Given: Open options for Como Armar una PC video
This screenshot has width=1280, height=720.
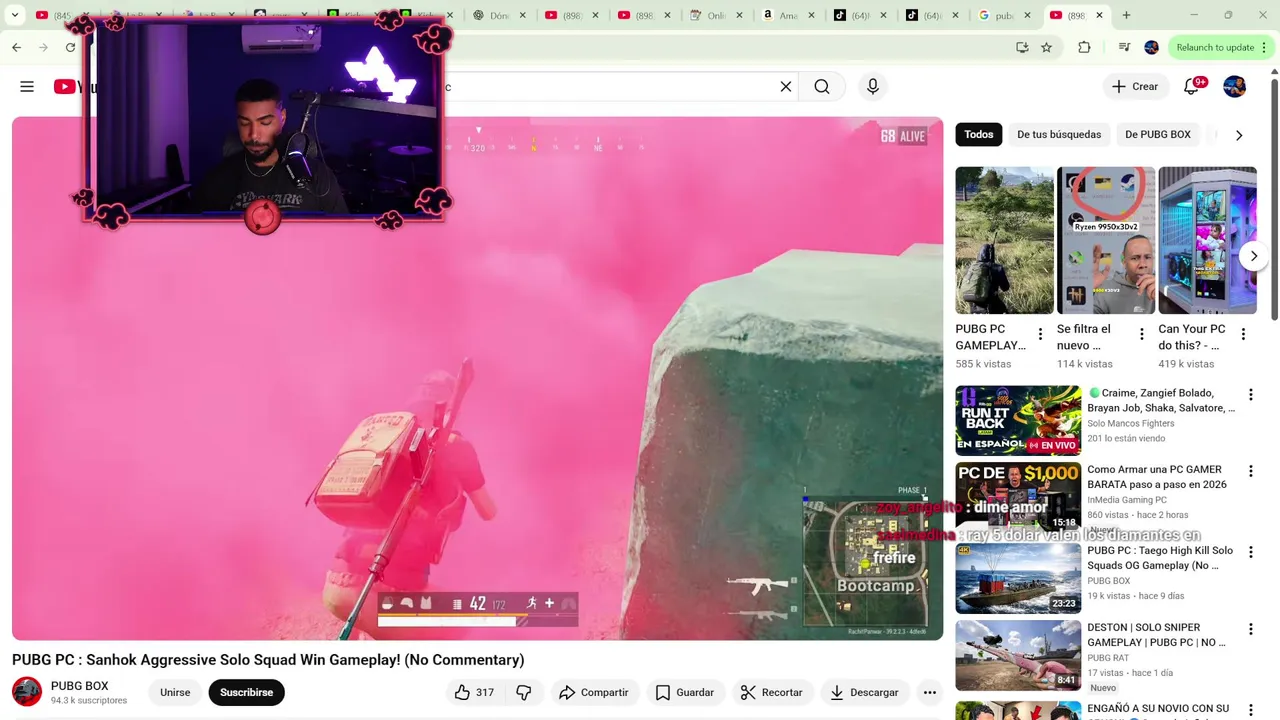Looking at the screenshot, I should coord(1250,471).
